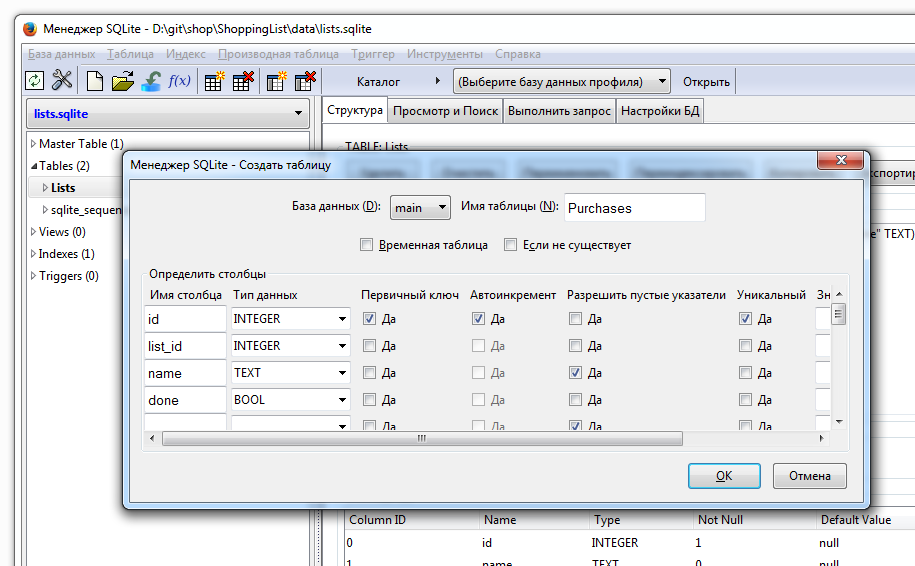Open the База данных main dropdown
Viewport: 915px width, 566px height.
420,208
